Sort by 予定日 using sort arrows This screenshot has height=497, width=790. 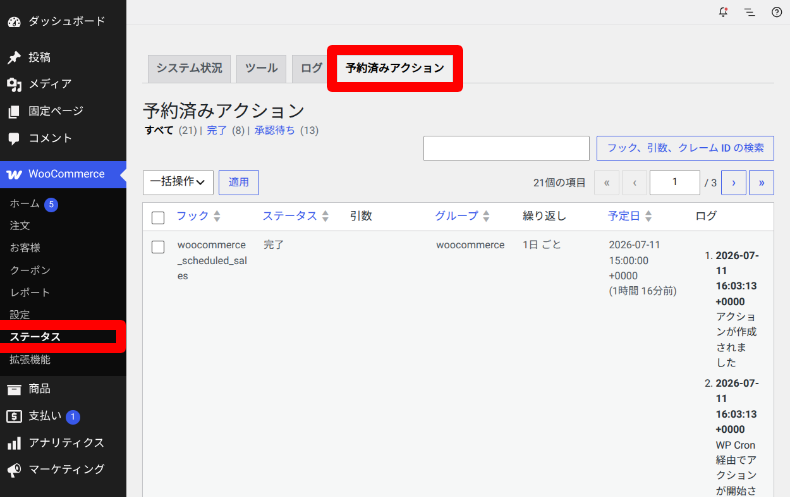(648, 216)
